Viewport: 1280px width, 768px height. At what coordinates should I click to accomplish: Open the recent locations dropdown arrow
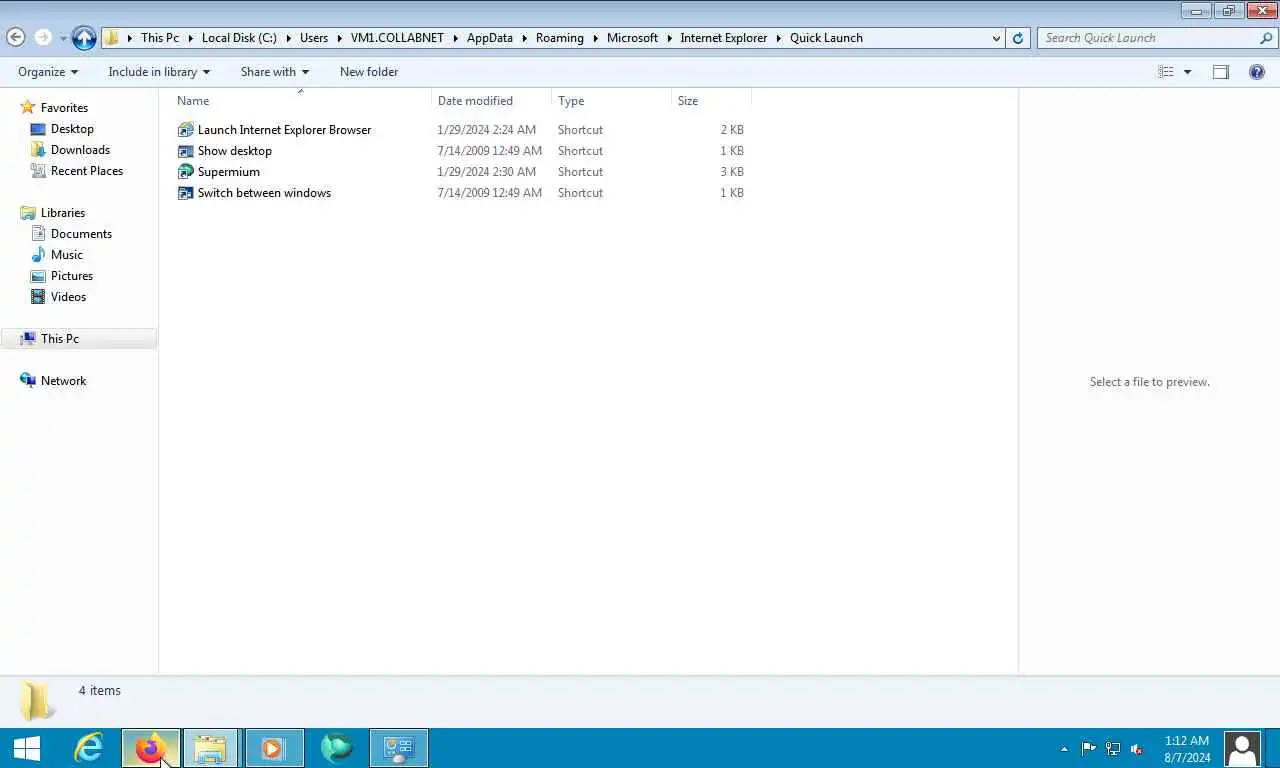[63, 38]
